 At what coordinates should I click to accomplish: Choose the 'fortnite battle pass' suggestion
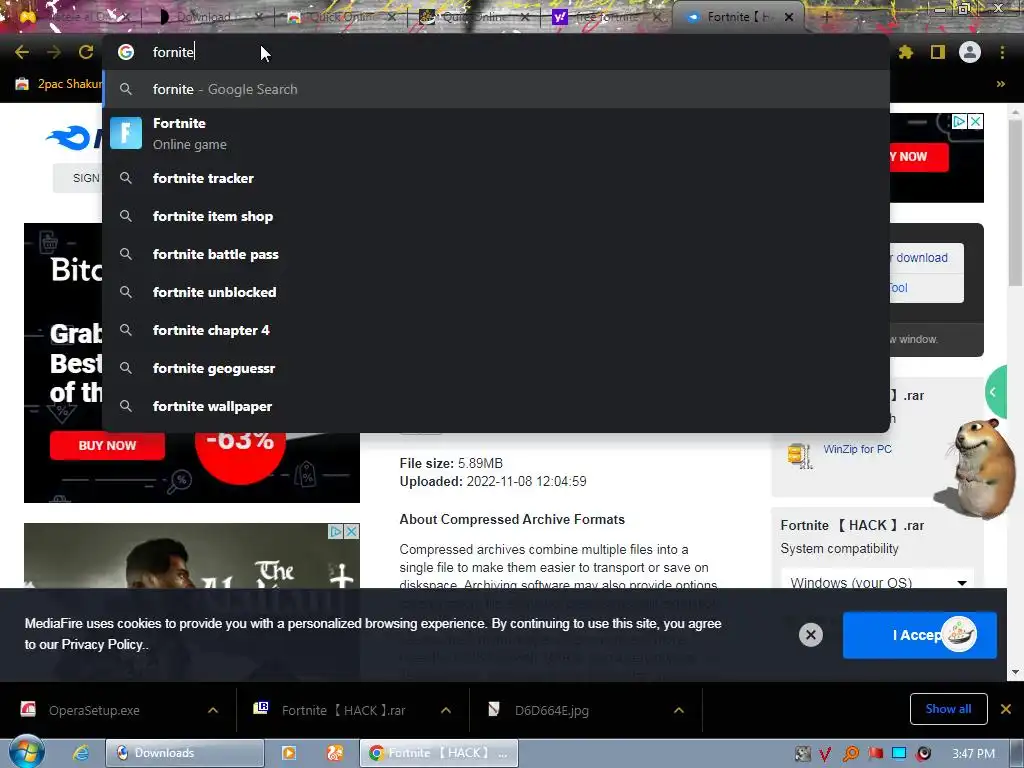click(x=496, y=254)
